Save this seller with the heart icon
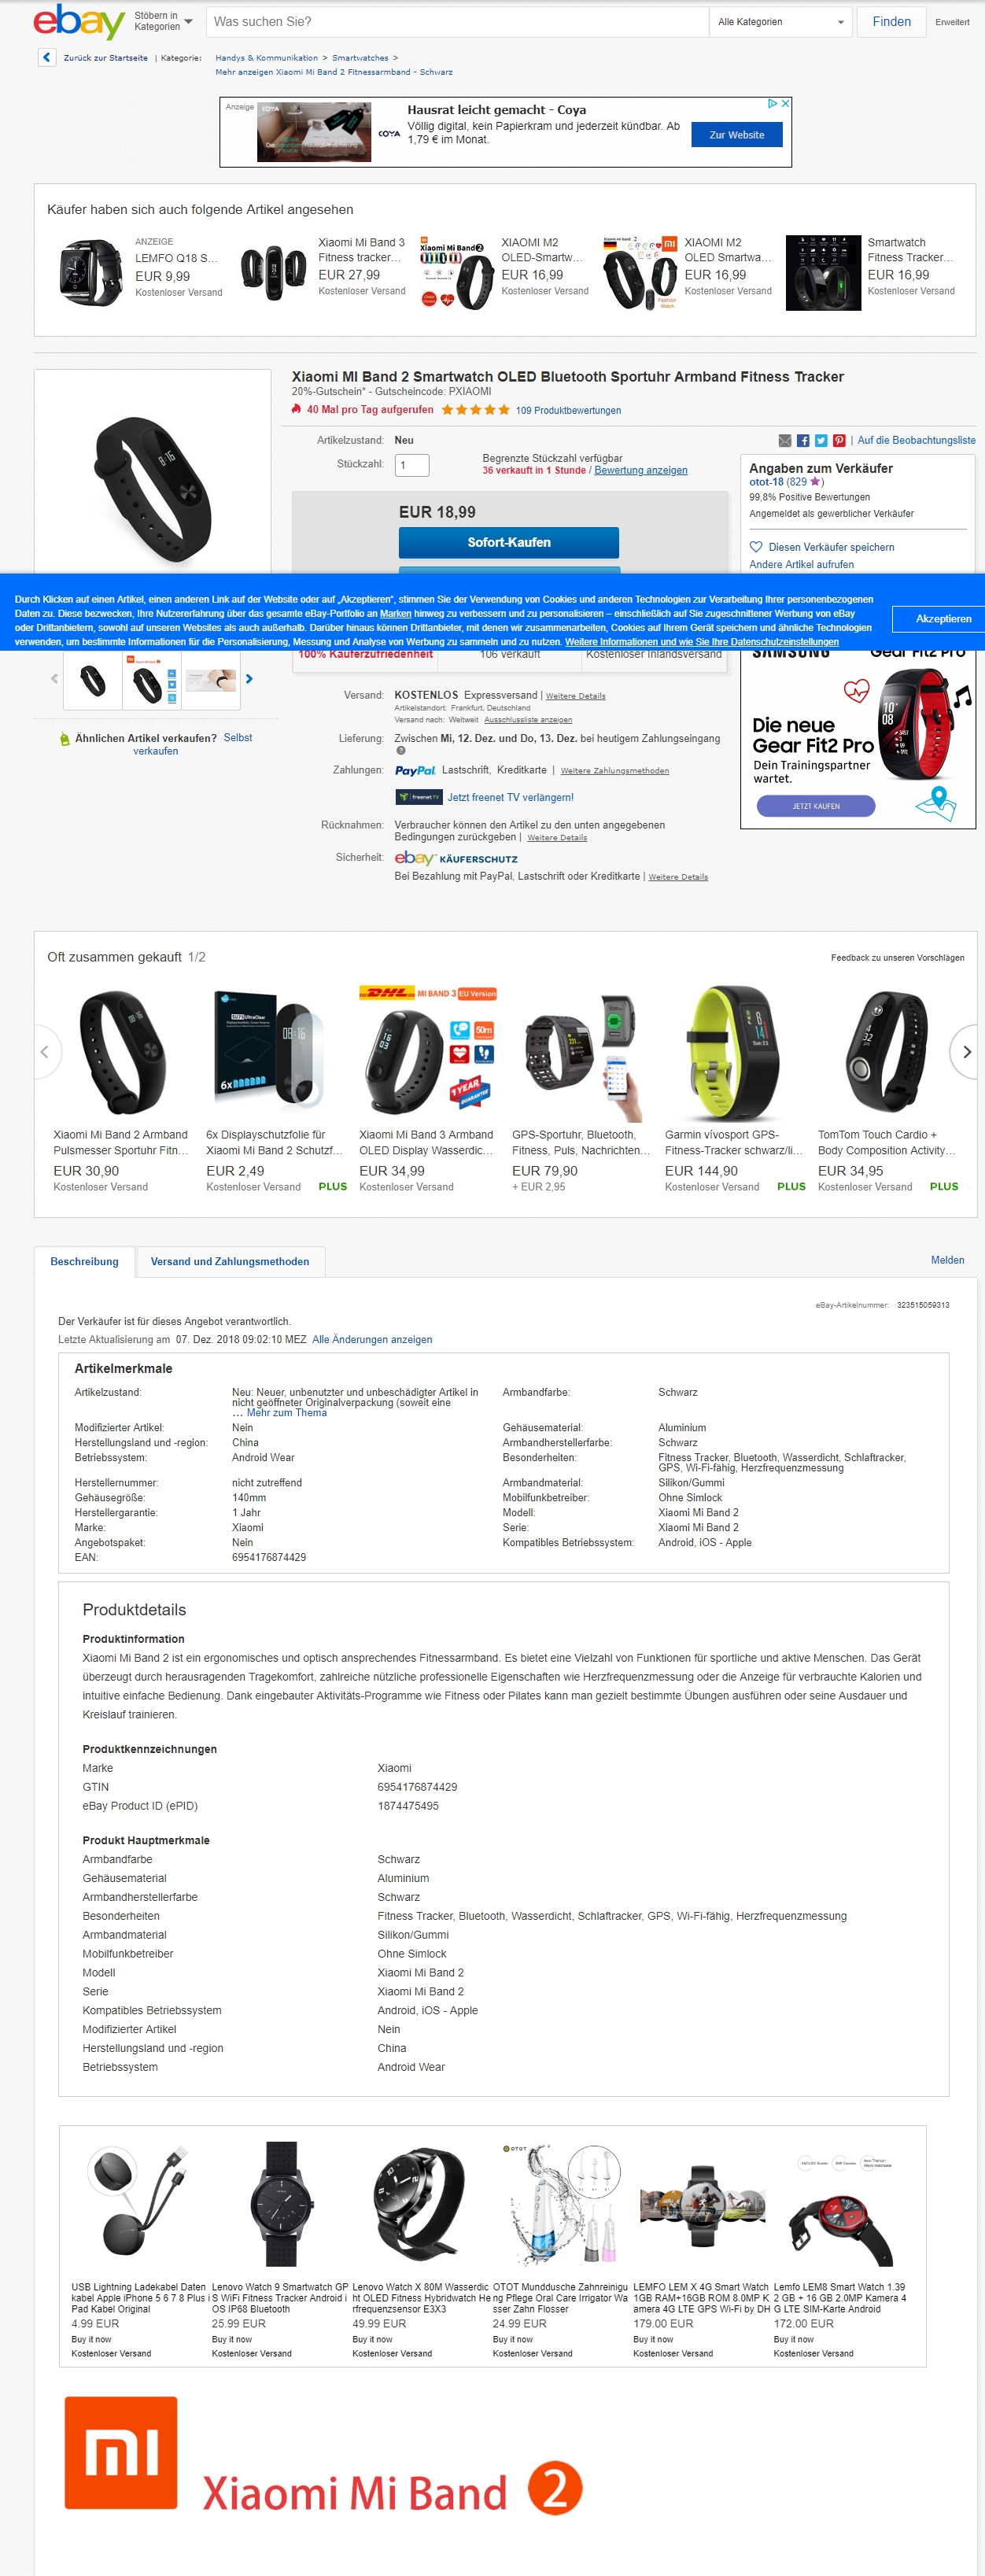This screenshot has width=985, height=2576. click(756, 547)
